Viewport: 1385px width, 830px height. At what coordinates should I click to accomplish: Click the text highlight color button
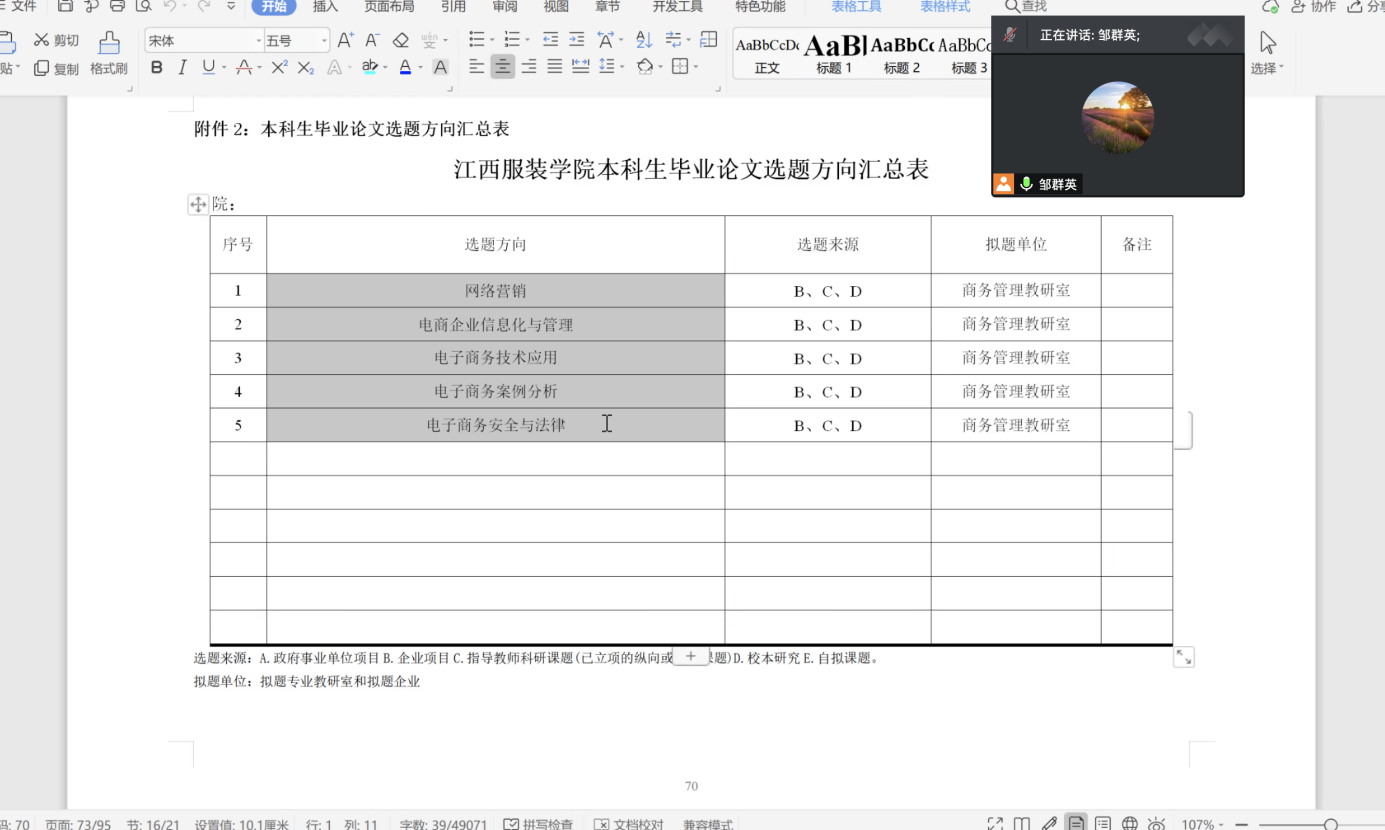point(370,67)
